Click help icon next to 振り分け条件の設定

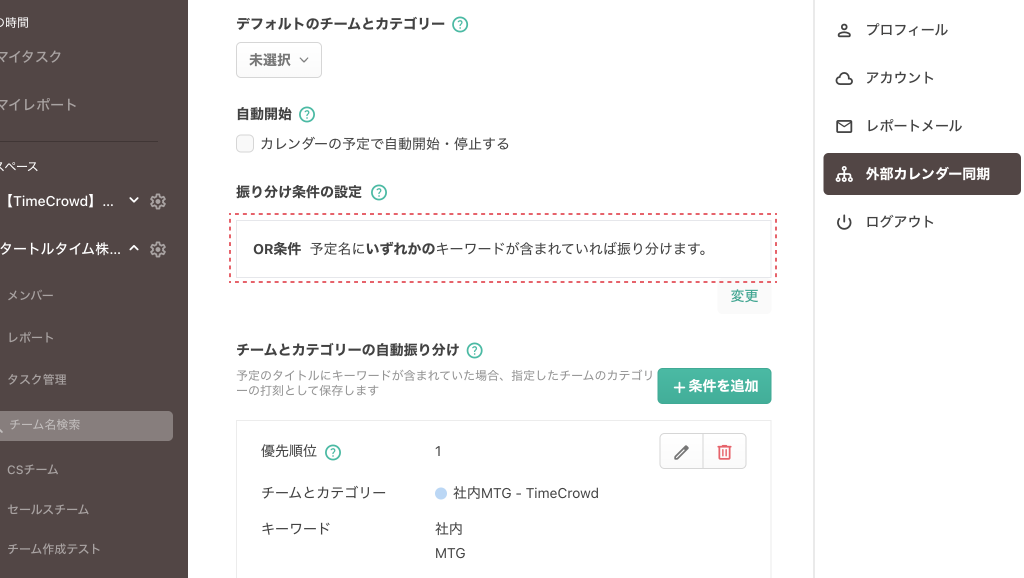click(x=379, y=192)
